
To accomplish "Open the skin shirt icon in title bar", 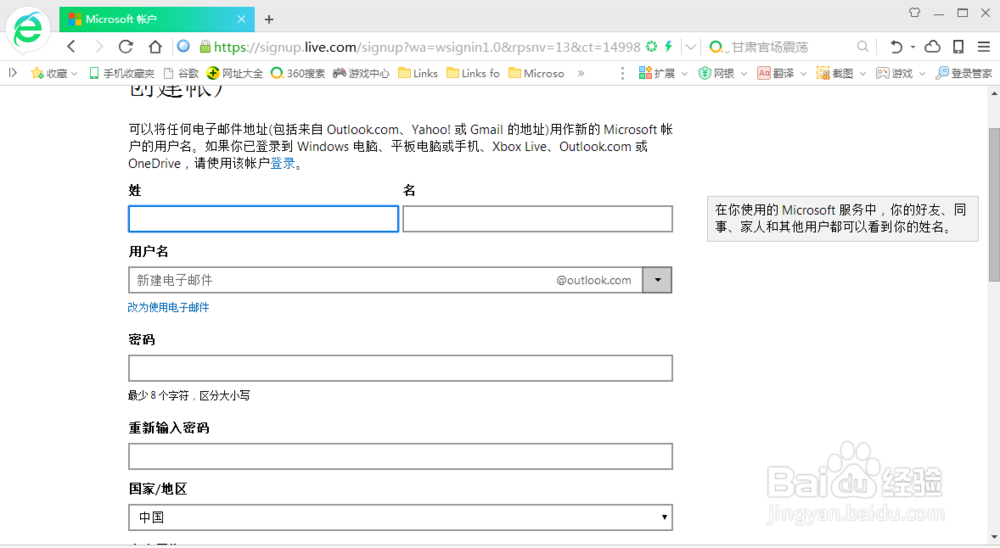I will (x=915, y=13).
